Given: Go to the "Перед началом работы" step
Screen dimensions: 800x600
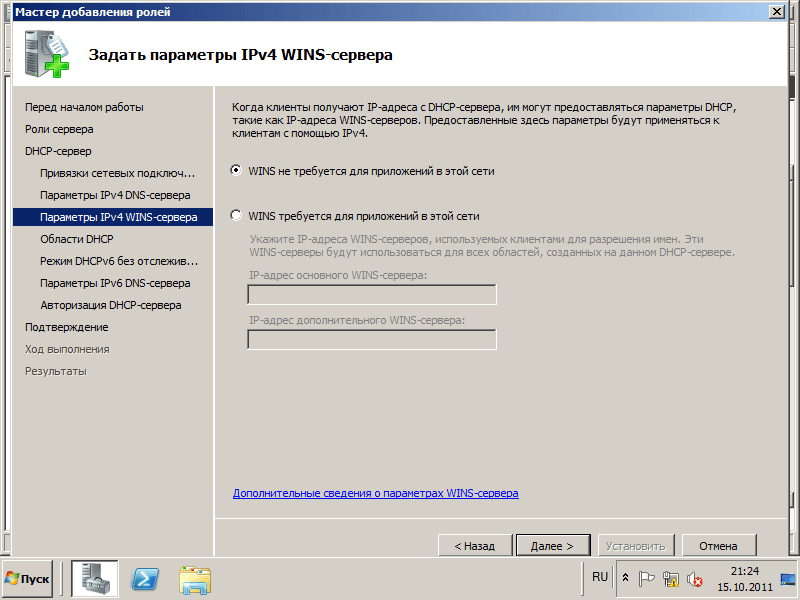Looking at the screenshot, I should 84,107.
